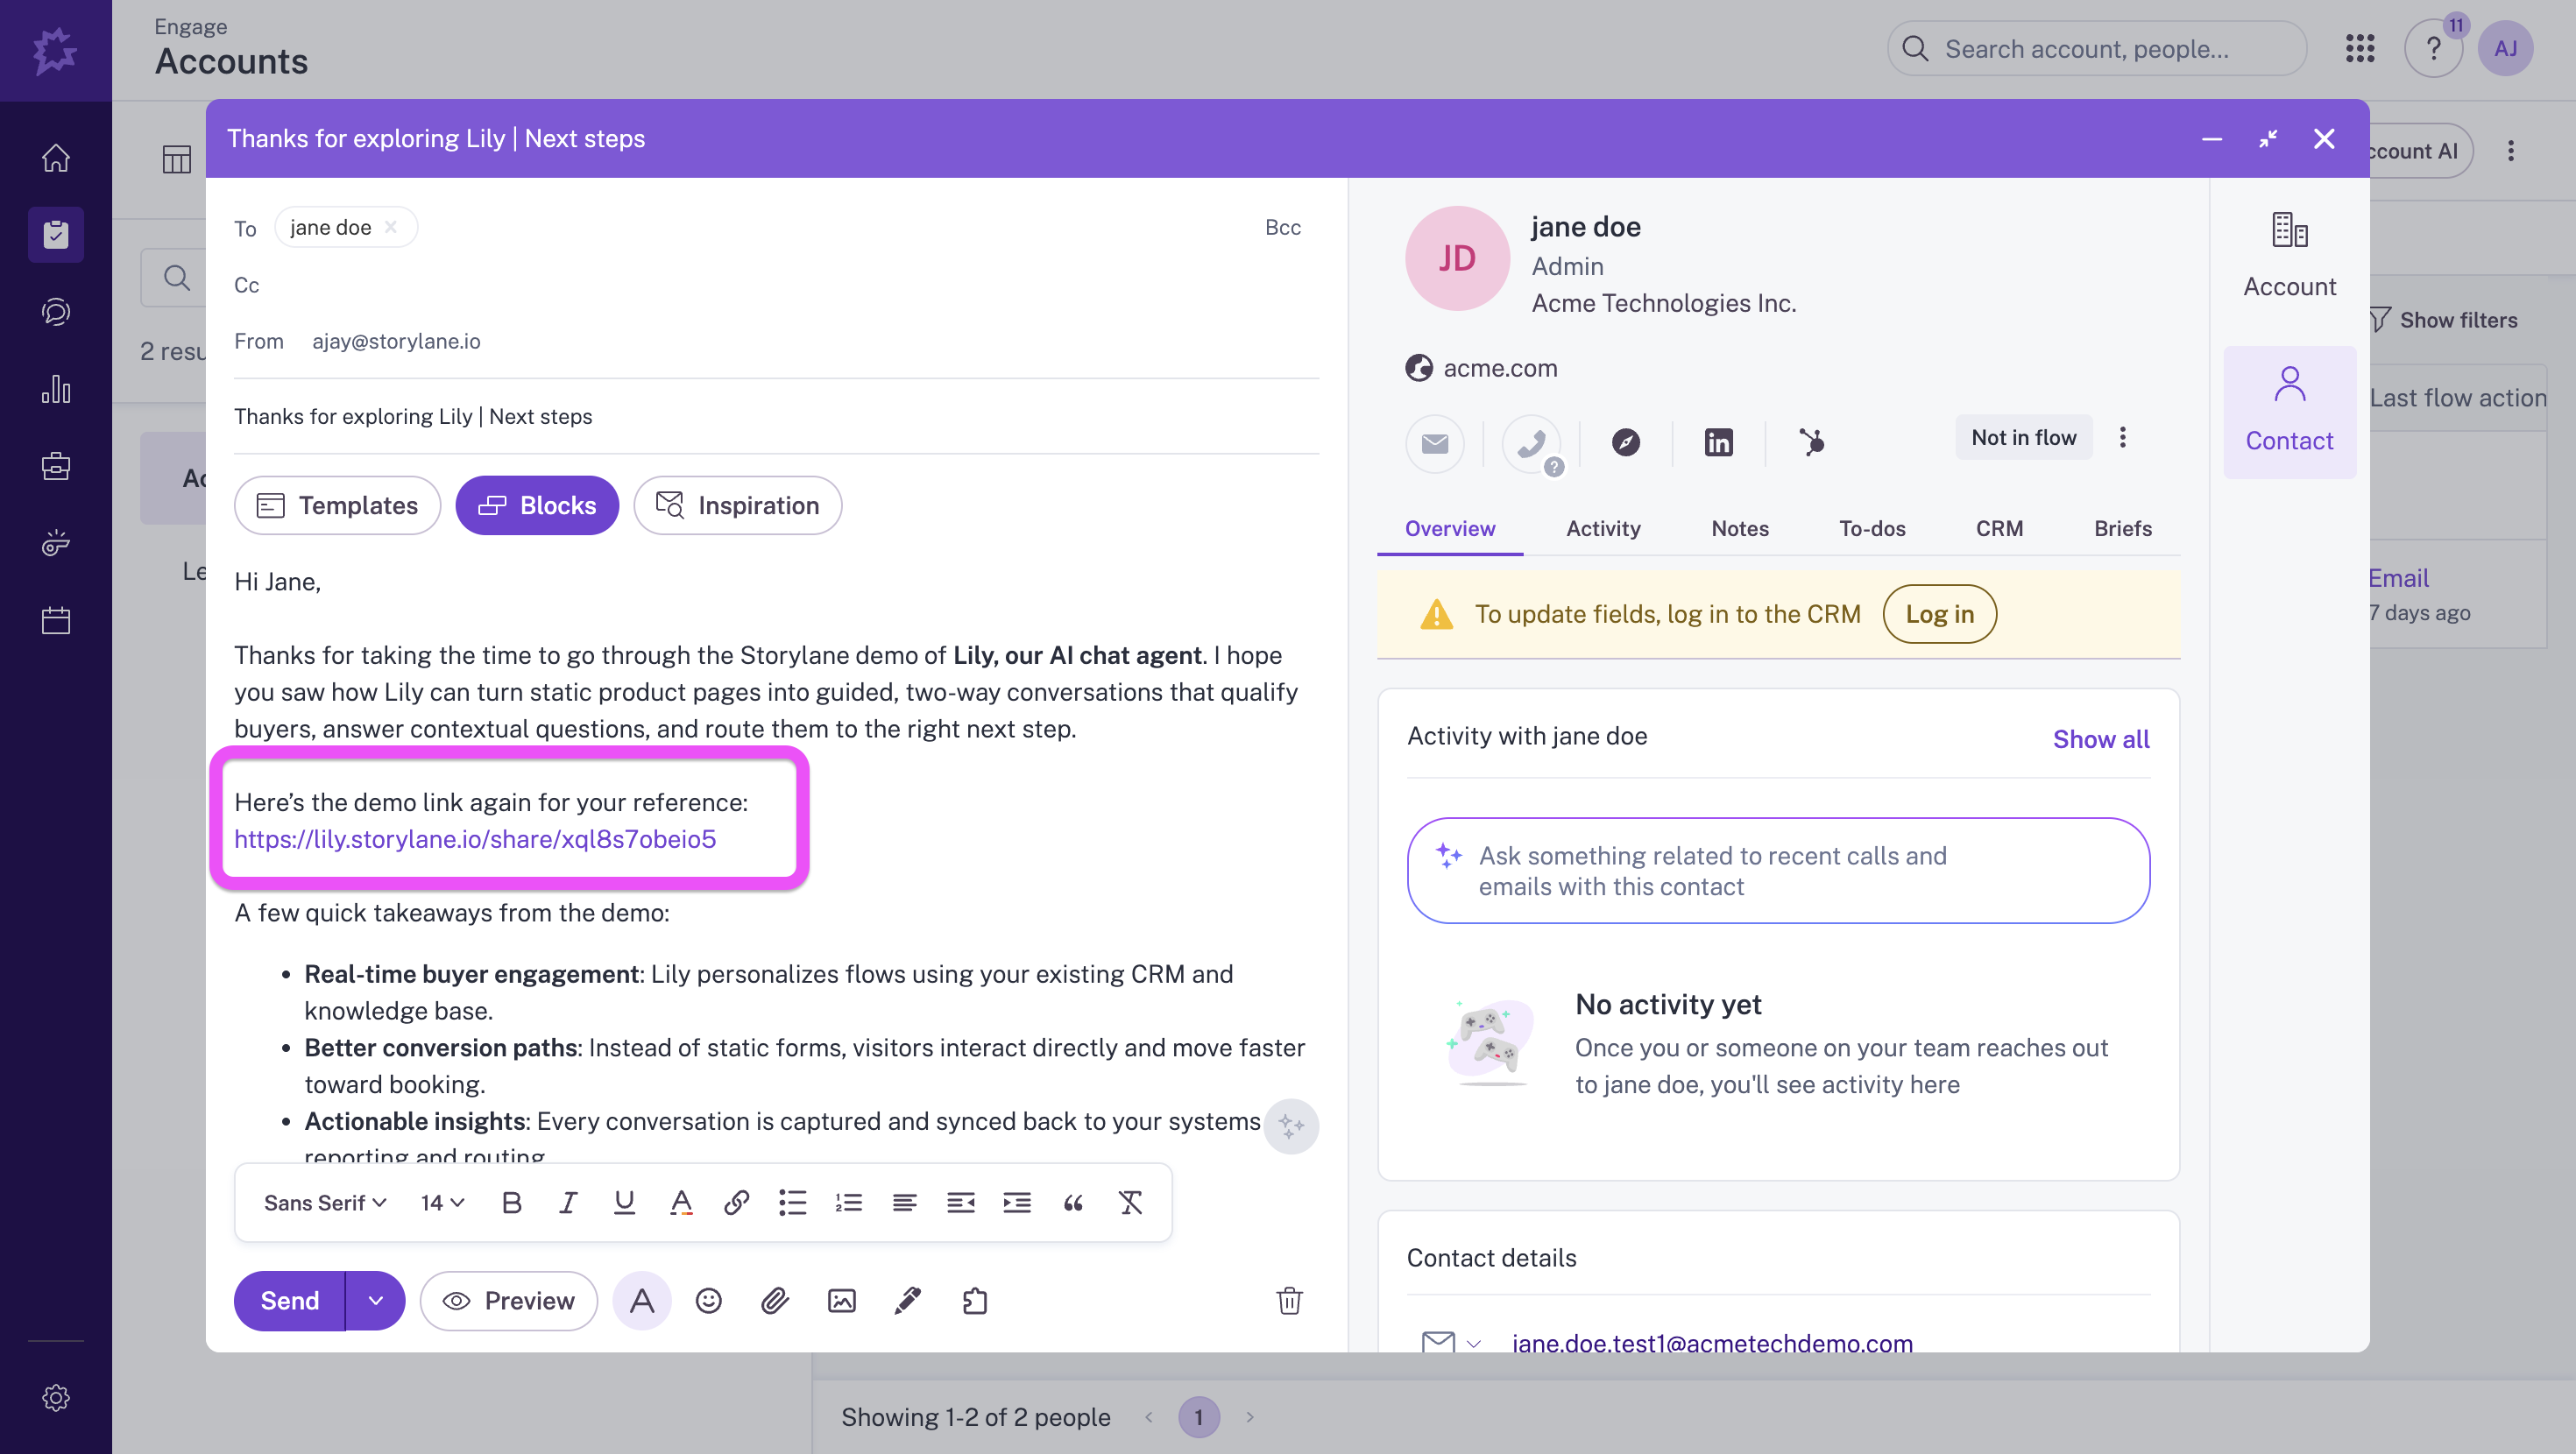Image resolution: width=2576 pixels, height=1454 pixels.
Task: Log in to the CRM
Action: point(1939,614)
